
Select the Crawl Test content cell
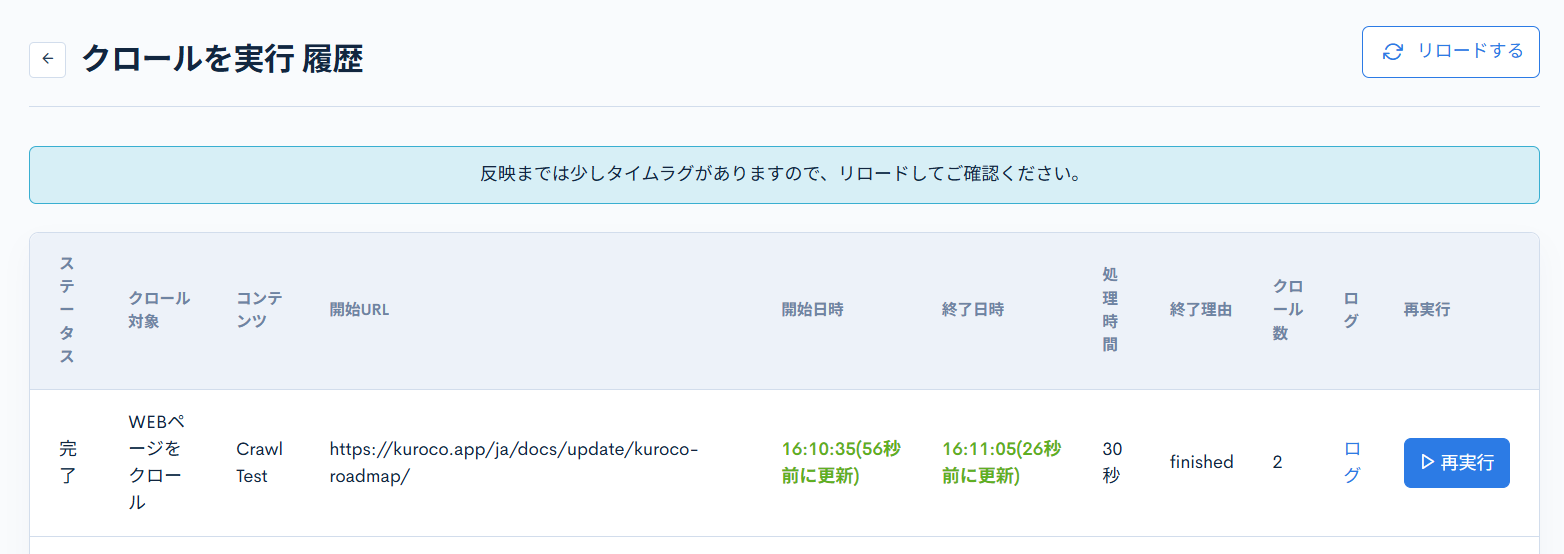(260, 462)
